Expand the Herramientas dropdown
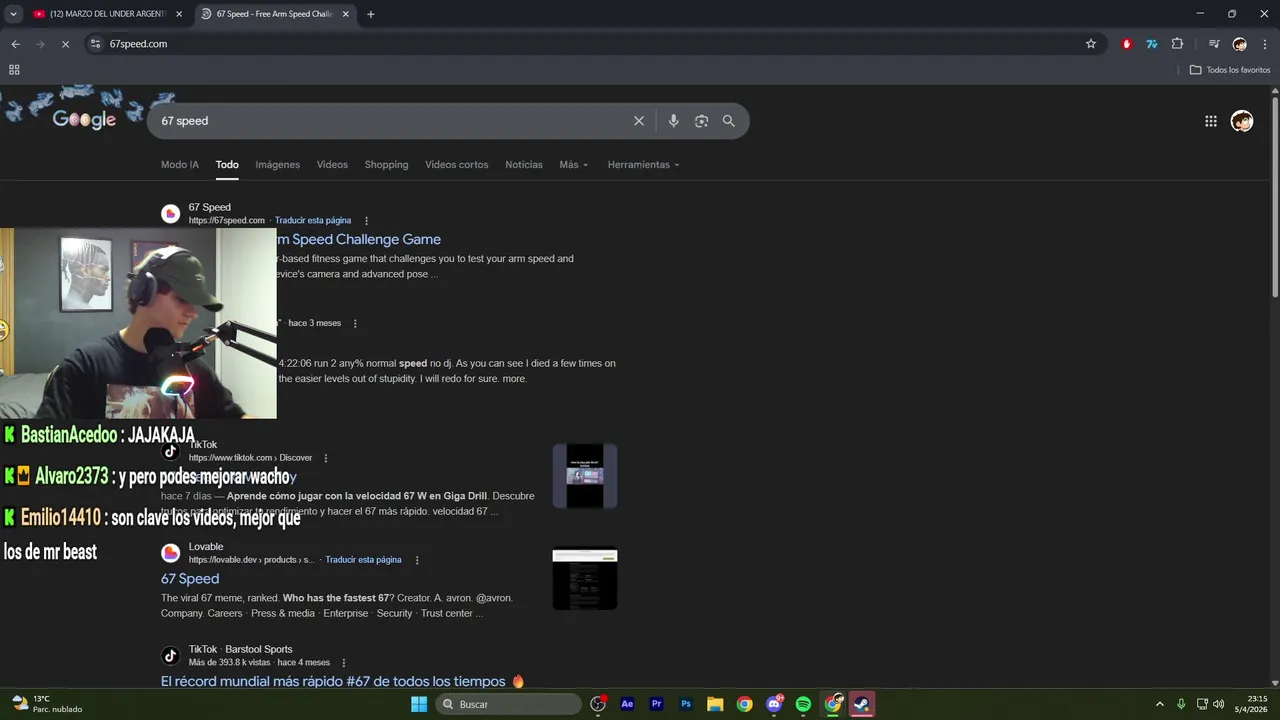 pyautogui.click(x=643, y=165)
